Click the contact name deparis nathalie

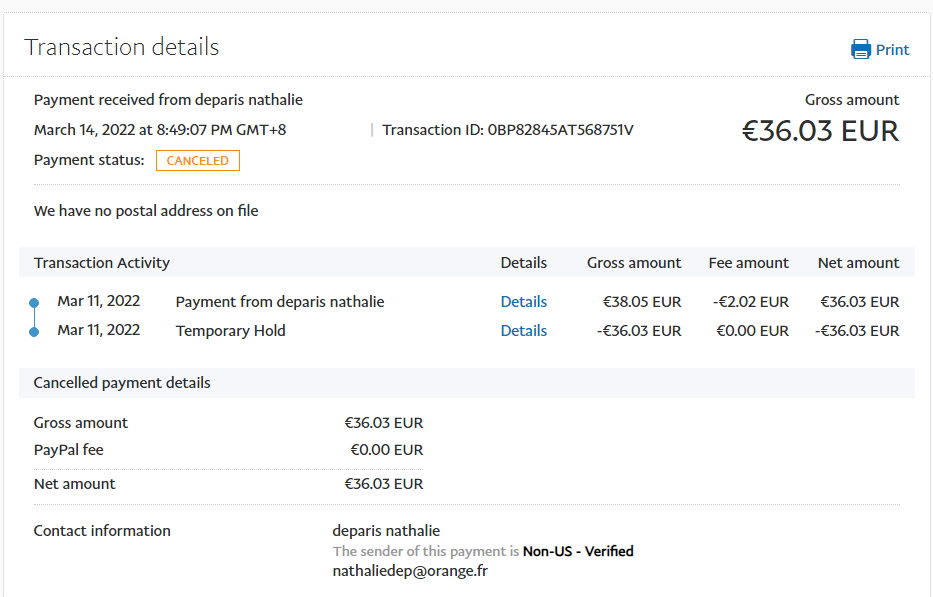pyautogui.click(x=386, y=531)
